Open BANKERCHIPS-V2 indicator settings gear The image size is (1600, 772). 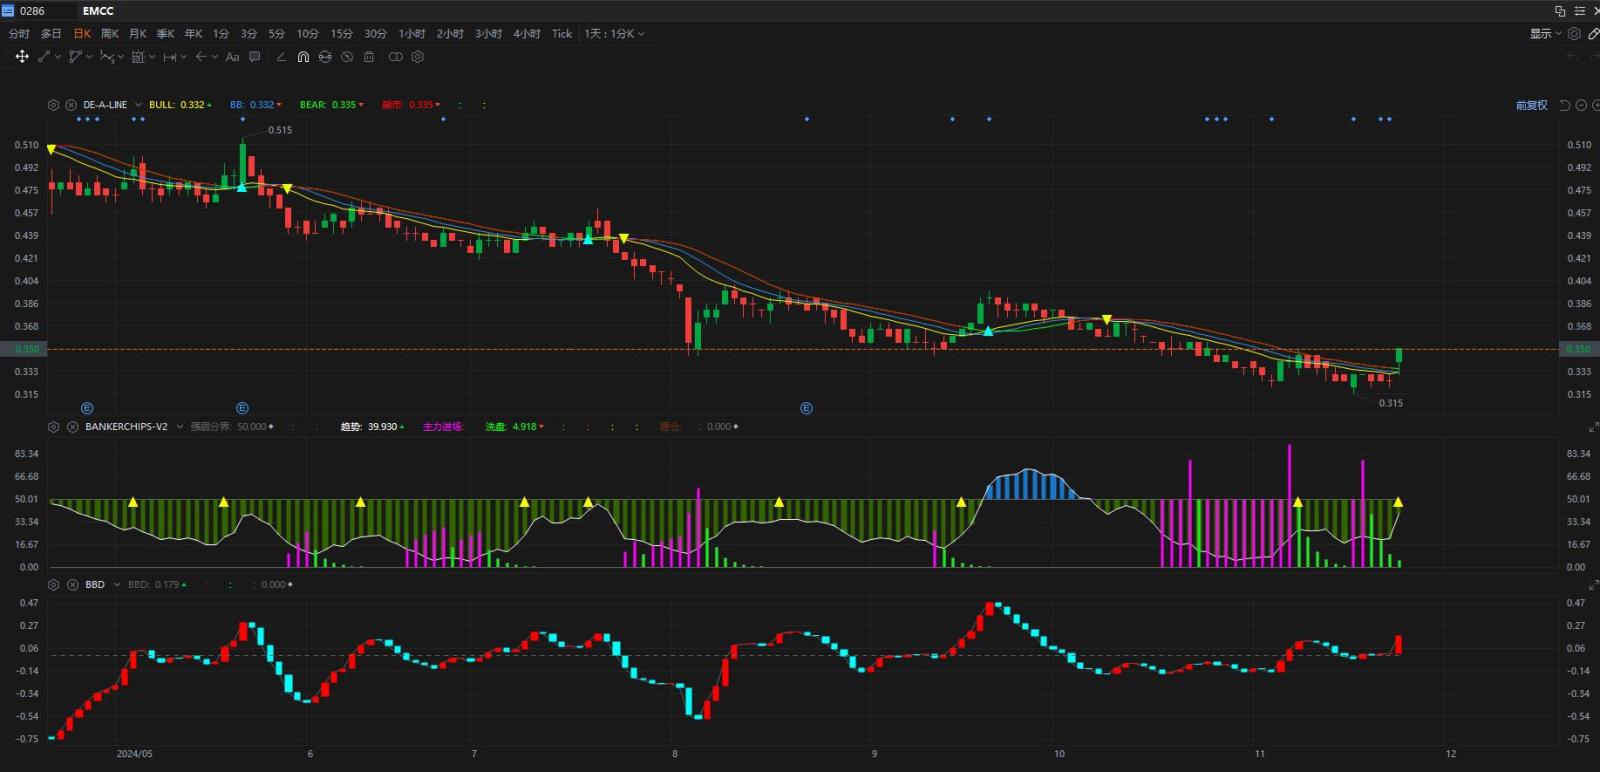54,427
